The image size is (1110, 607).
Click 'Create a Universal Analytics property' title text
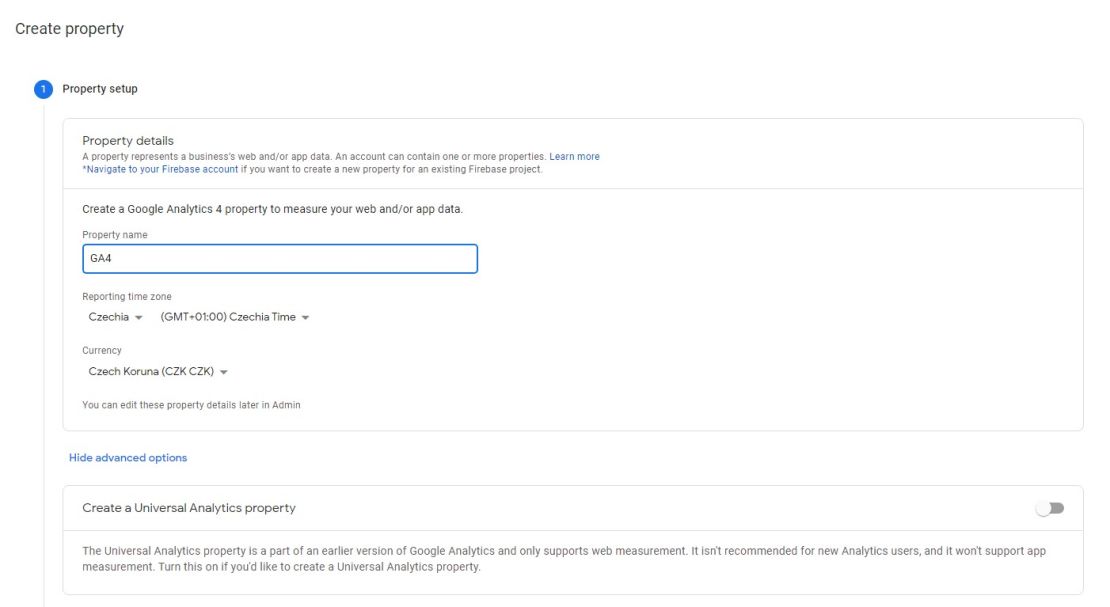tap(189, 508)
